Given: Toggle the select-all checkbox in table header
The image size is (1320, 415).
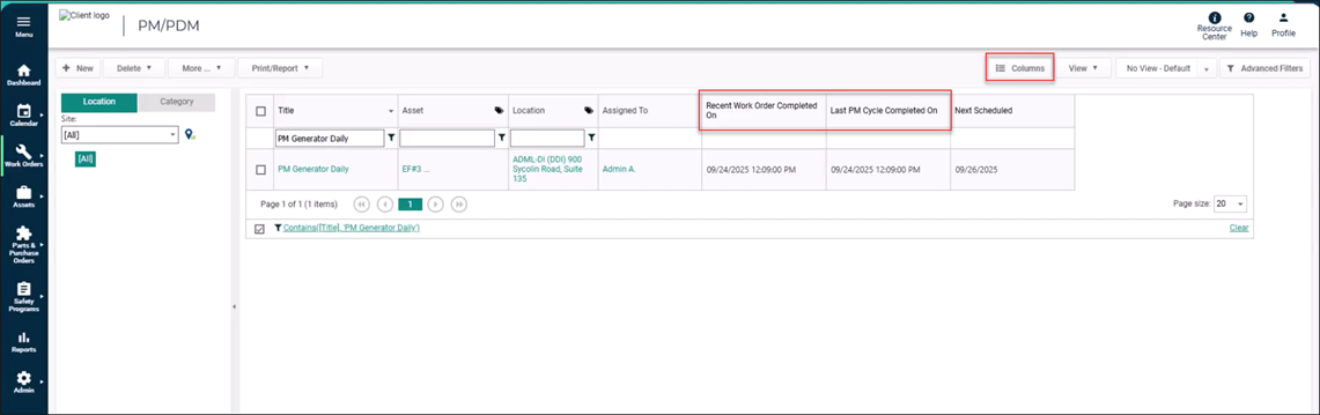Looking at the screenshot, I should click(261, 111).
